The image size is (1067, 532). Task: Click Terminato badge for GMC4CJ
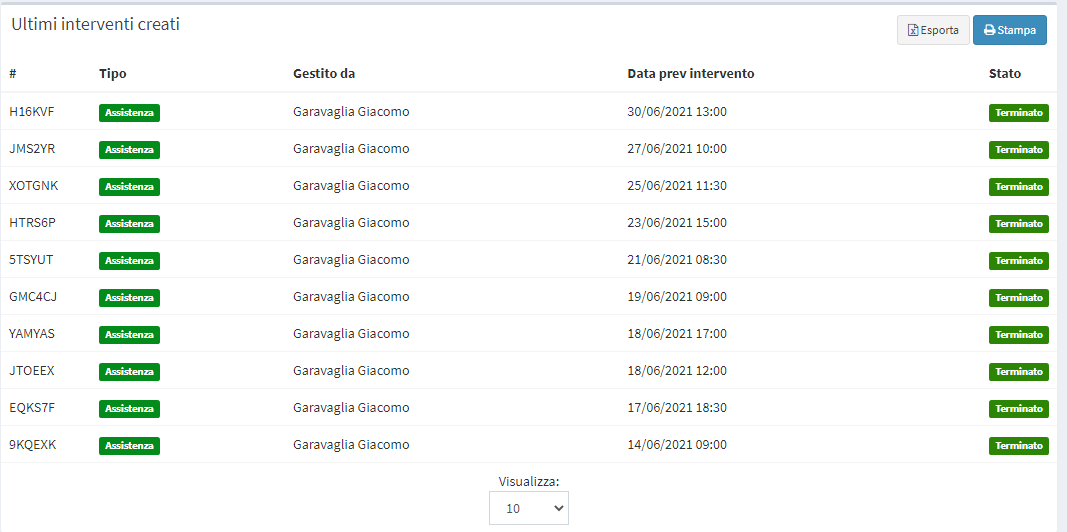coord(1019,297)
